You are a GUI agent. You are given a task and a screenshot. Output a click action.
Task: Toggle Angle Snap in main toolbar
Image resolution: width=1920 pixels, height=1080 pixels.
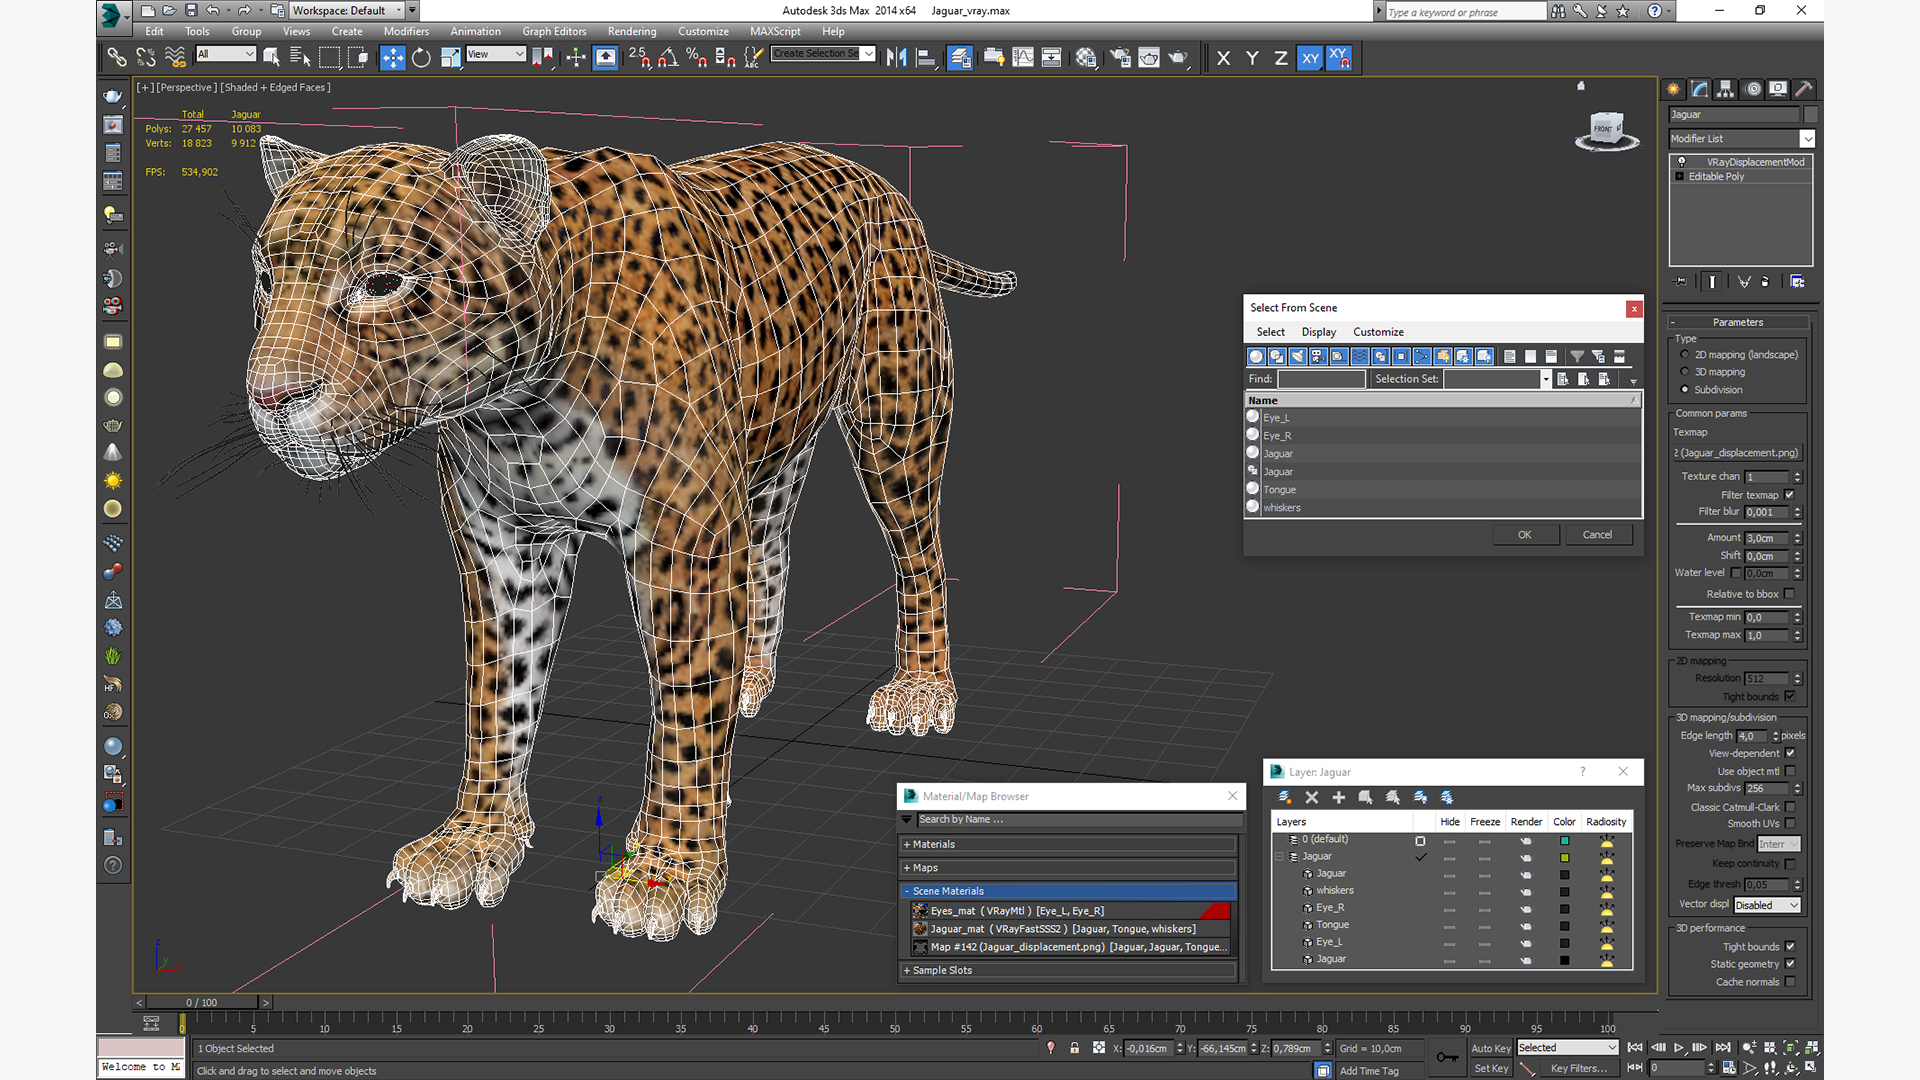pyautogui.click(x=668, y=58)
